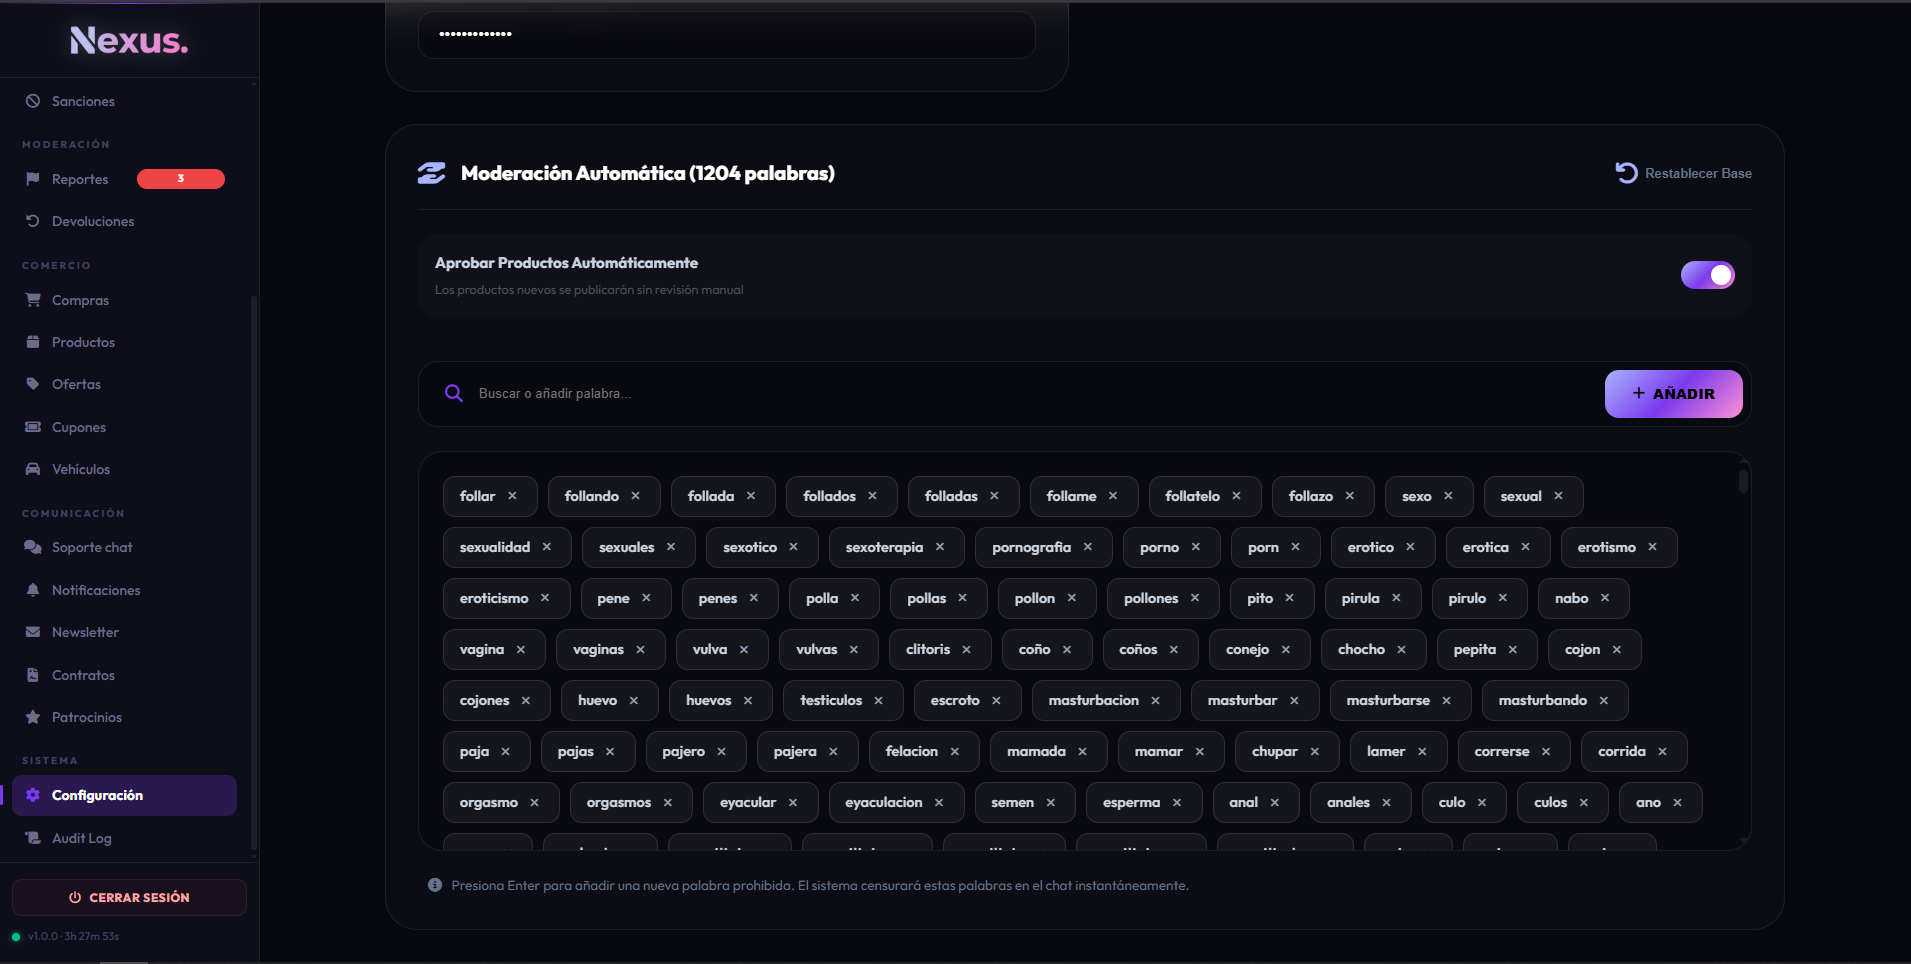Click the search magnifier icon

(454, 394)
